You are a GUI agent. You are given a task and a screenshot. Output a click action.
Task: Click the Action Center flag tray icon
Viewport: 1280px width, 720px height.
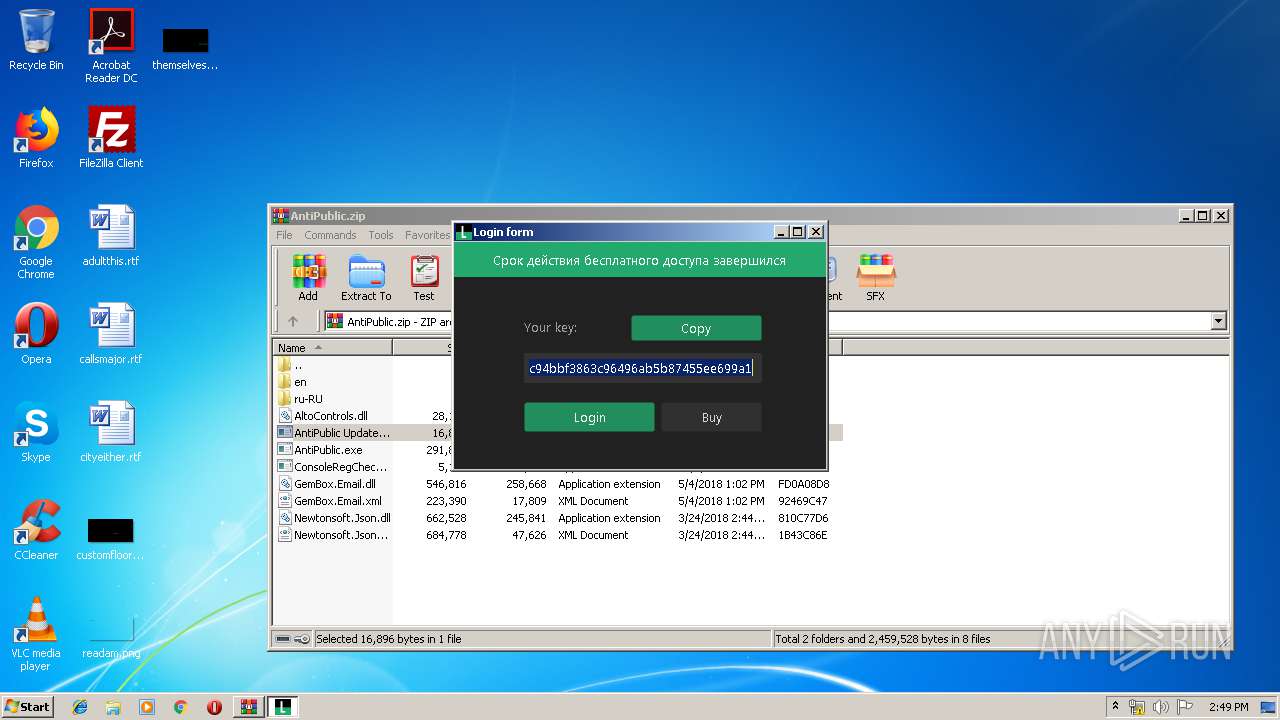[1183, 707]
